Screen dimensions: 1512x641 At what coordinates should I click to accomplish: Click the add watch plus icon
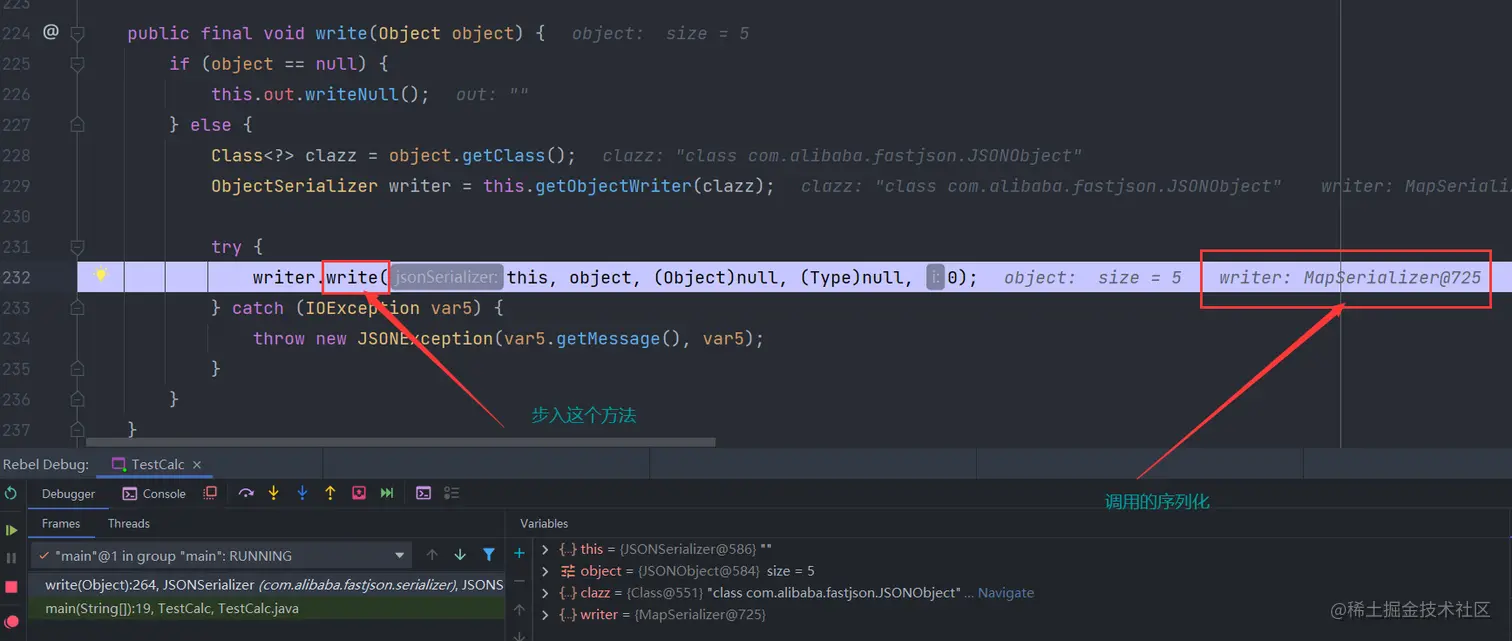519,553
